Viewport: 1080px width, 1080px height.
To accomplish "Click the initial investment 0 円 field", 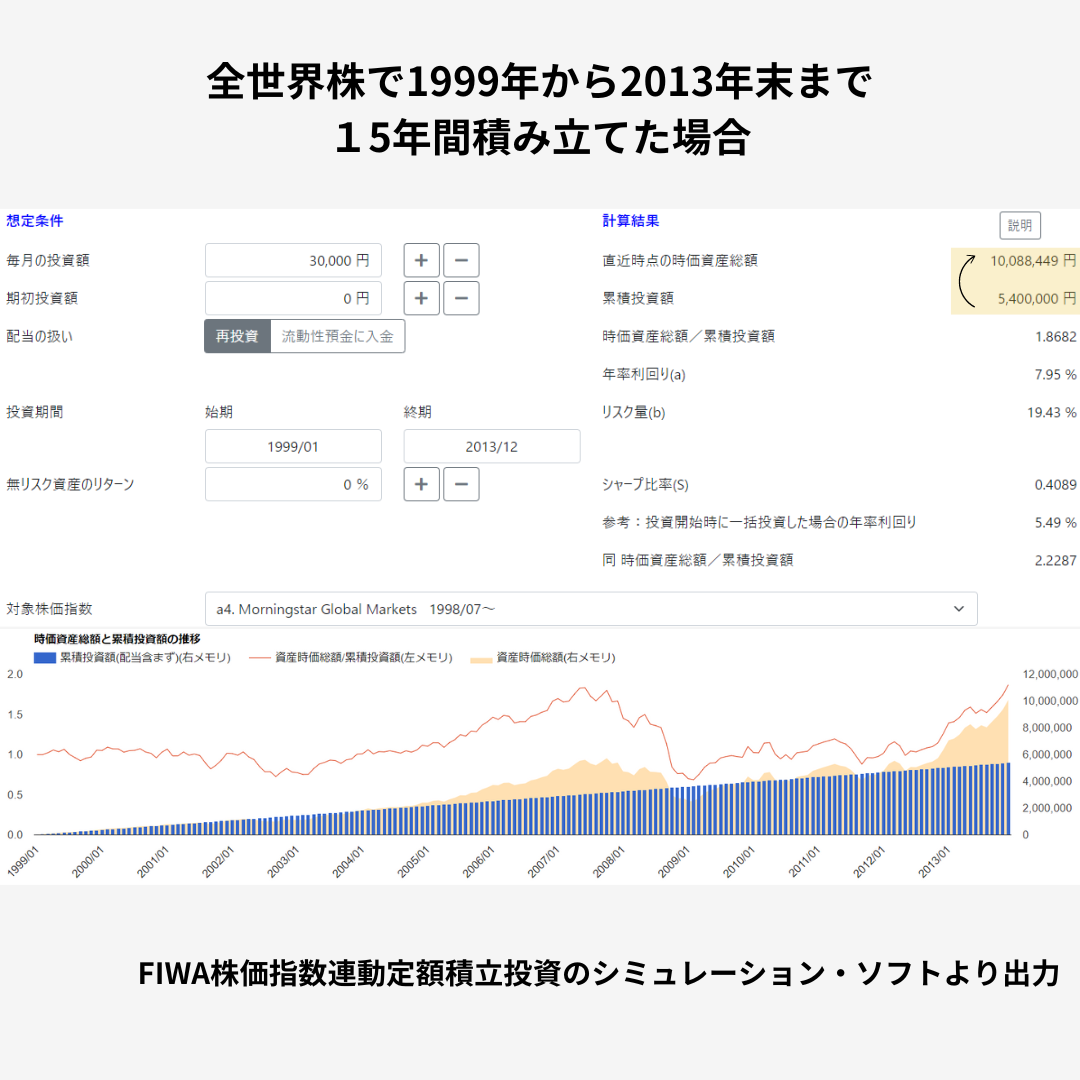I will 293,298.
